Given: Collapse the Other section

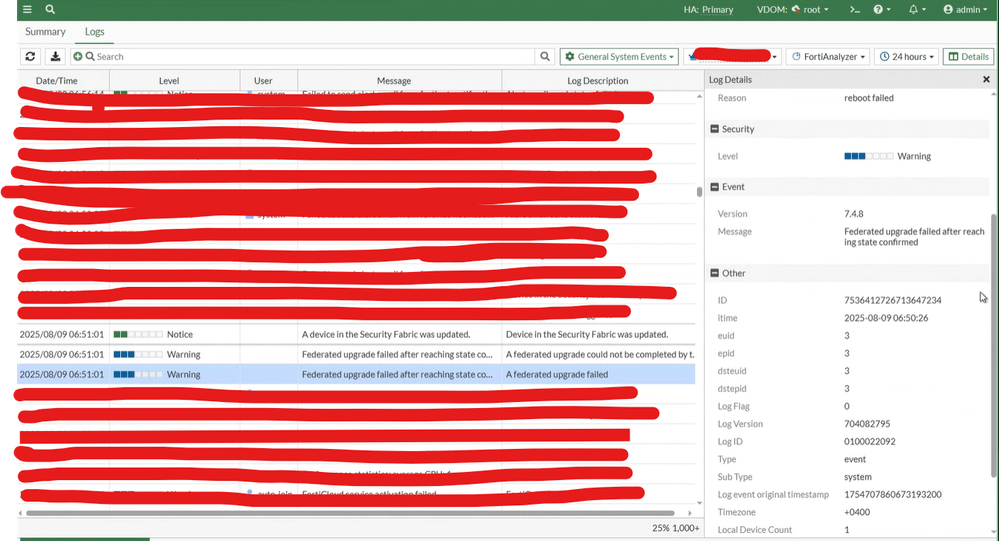Looking at the screenshot, I should tap(714, 273).
